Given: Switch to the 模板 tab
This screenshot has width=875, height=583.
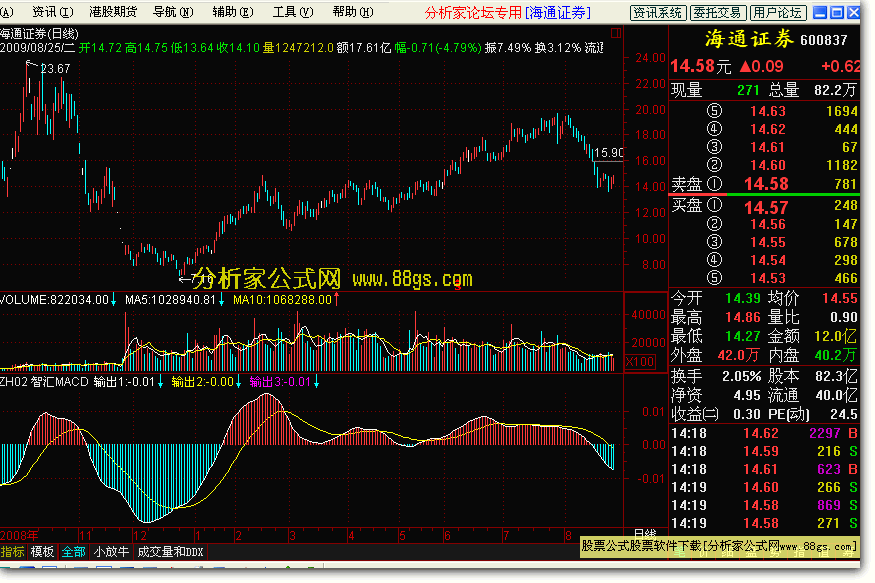Looking at the screenshot, I should click(x=42, y=552).
